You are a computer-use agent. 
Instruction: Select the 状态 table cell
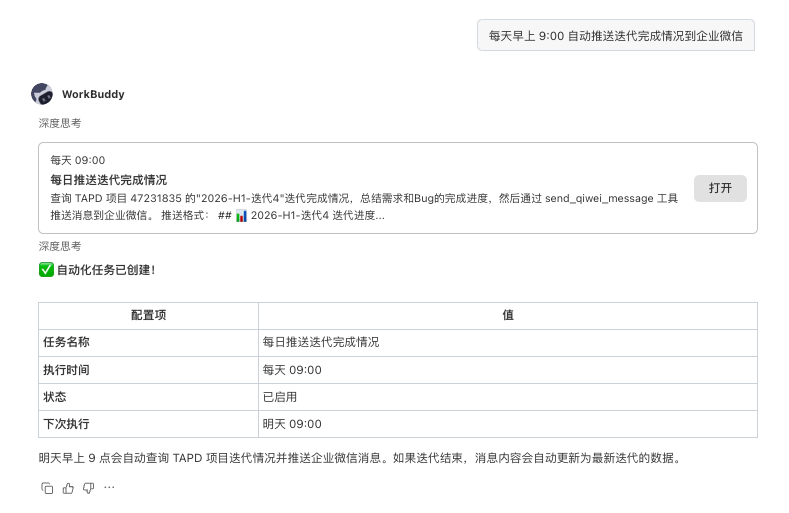(x=148, y=397)
